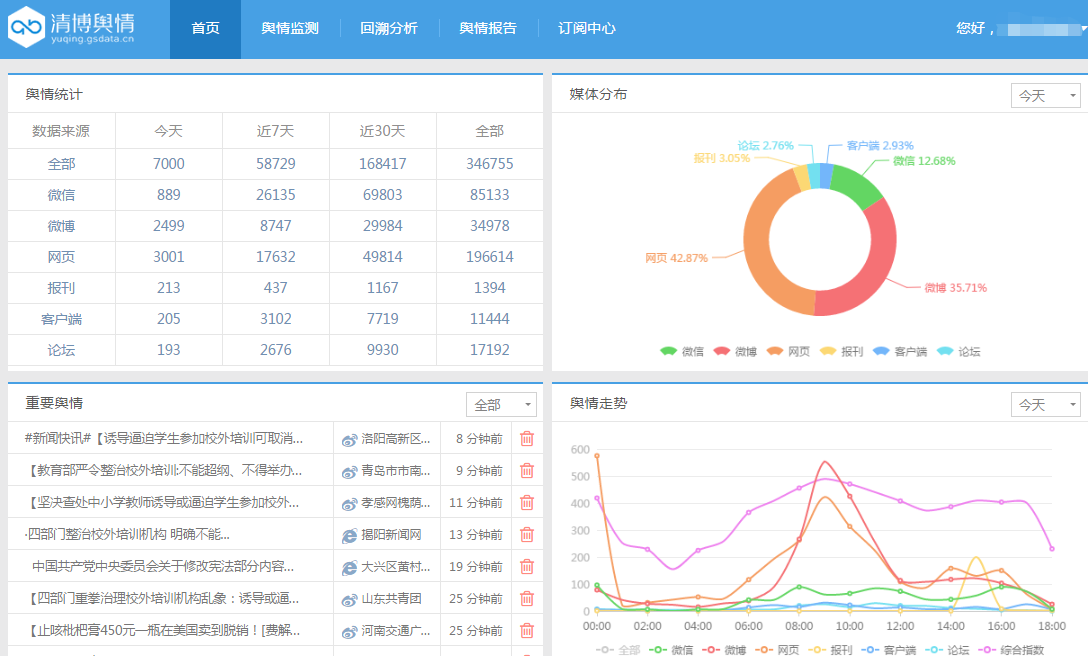Toggle 综合指数 series in 舆情走势 legend
This screenshot has width=1088, height=656.
(1011, 650)
